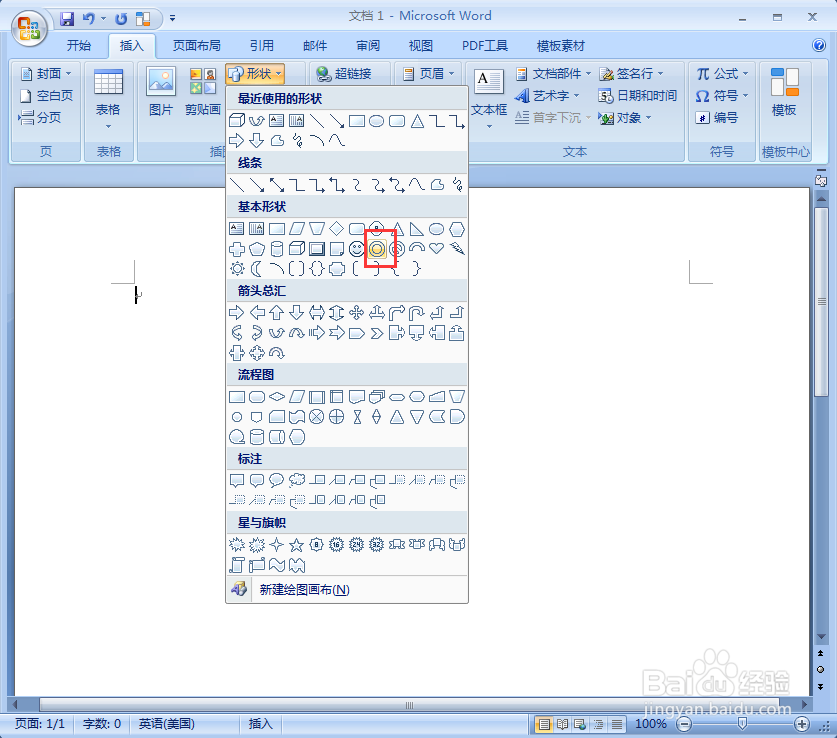837x738 pixels.
Task: Open the 页面布局 Page Layout tab
Action: (x=197, y=46)
